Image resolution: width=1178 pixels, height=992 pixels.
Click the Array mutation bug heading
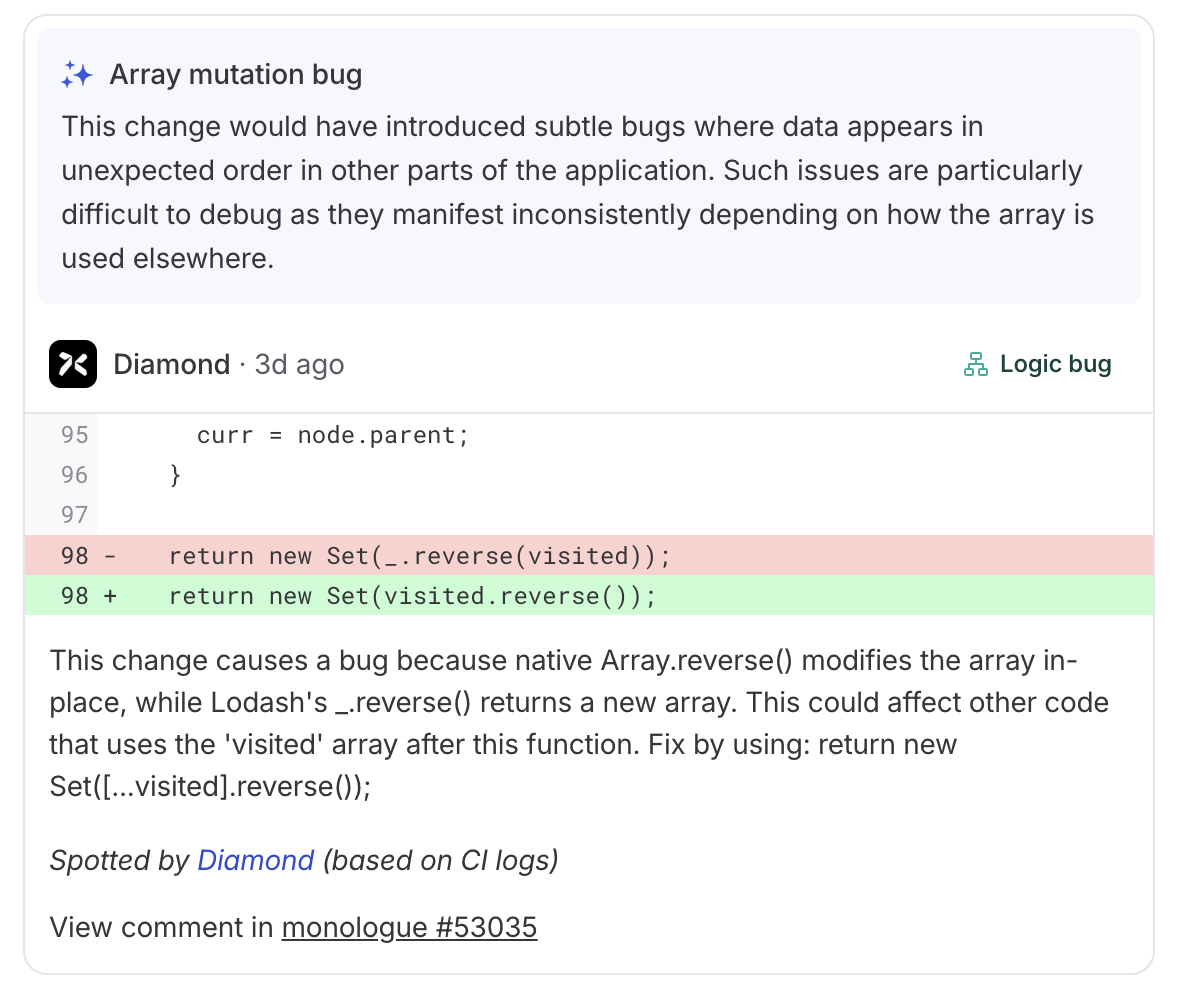pyautogui.click(x=236, y=74)
